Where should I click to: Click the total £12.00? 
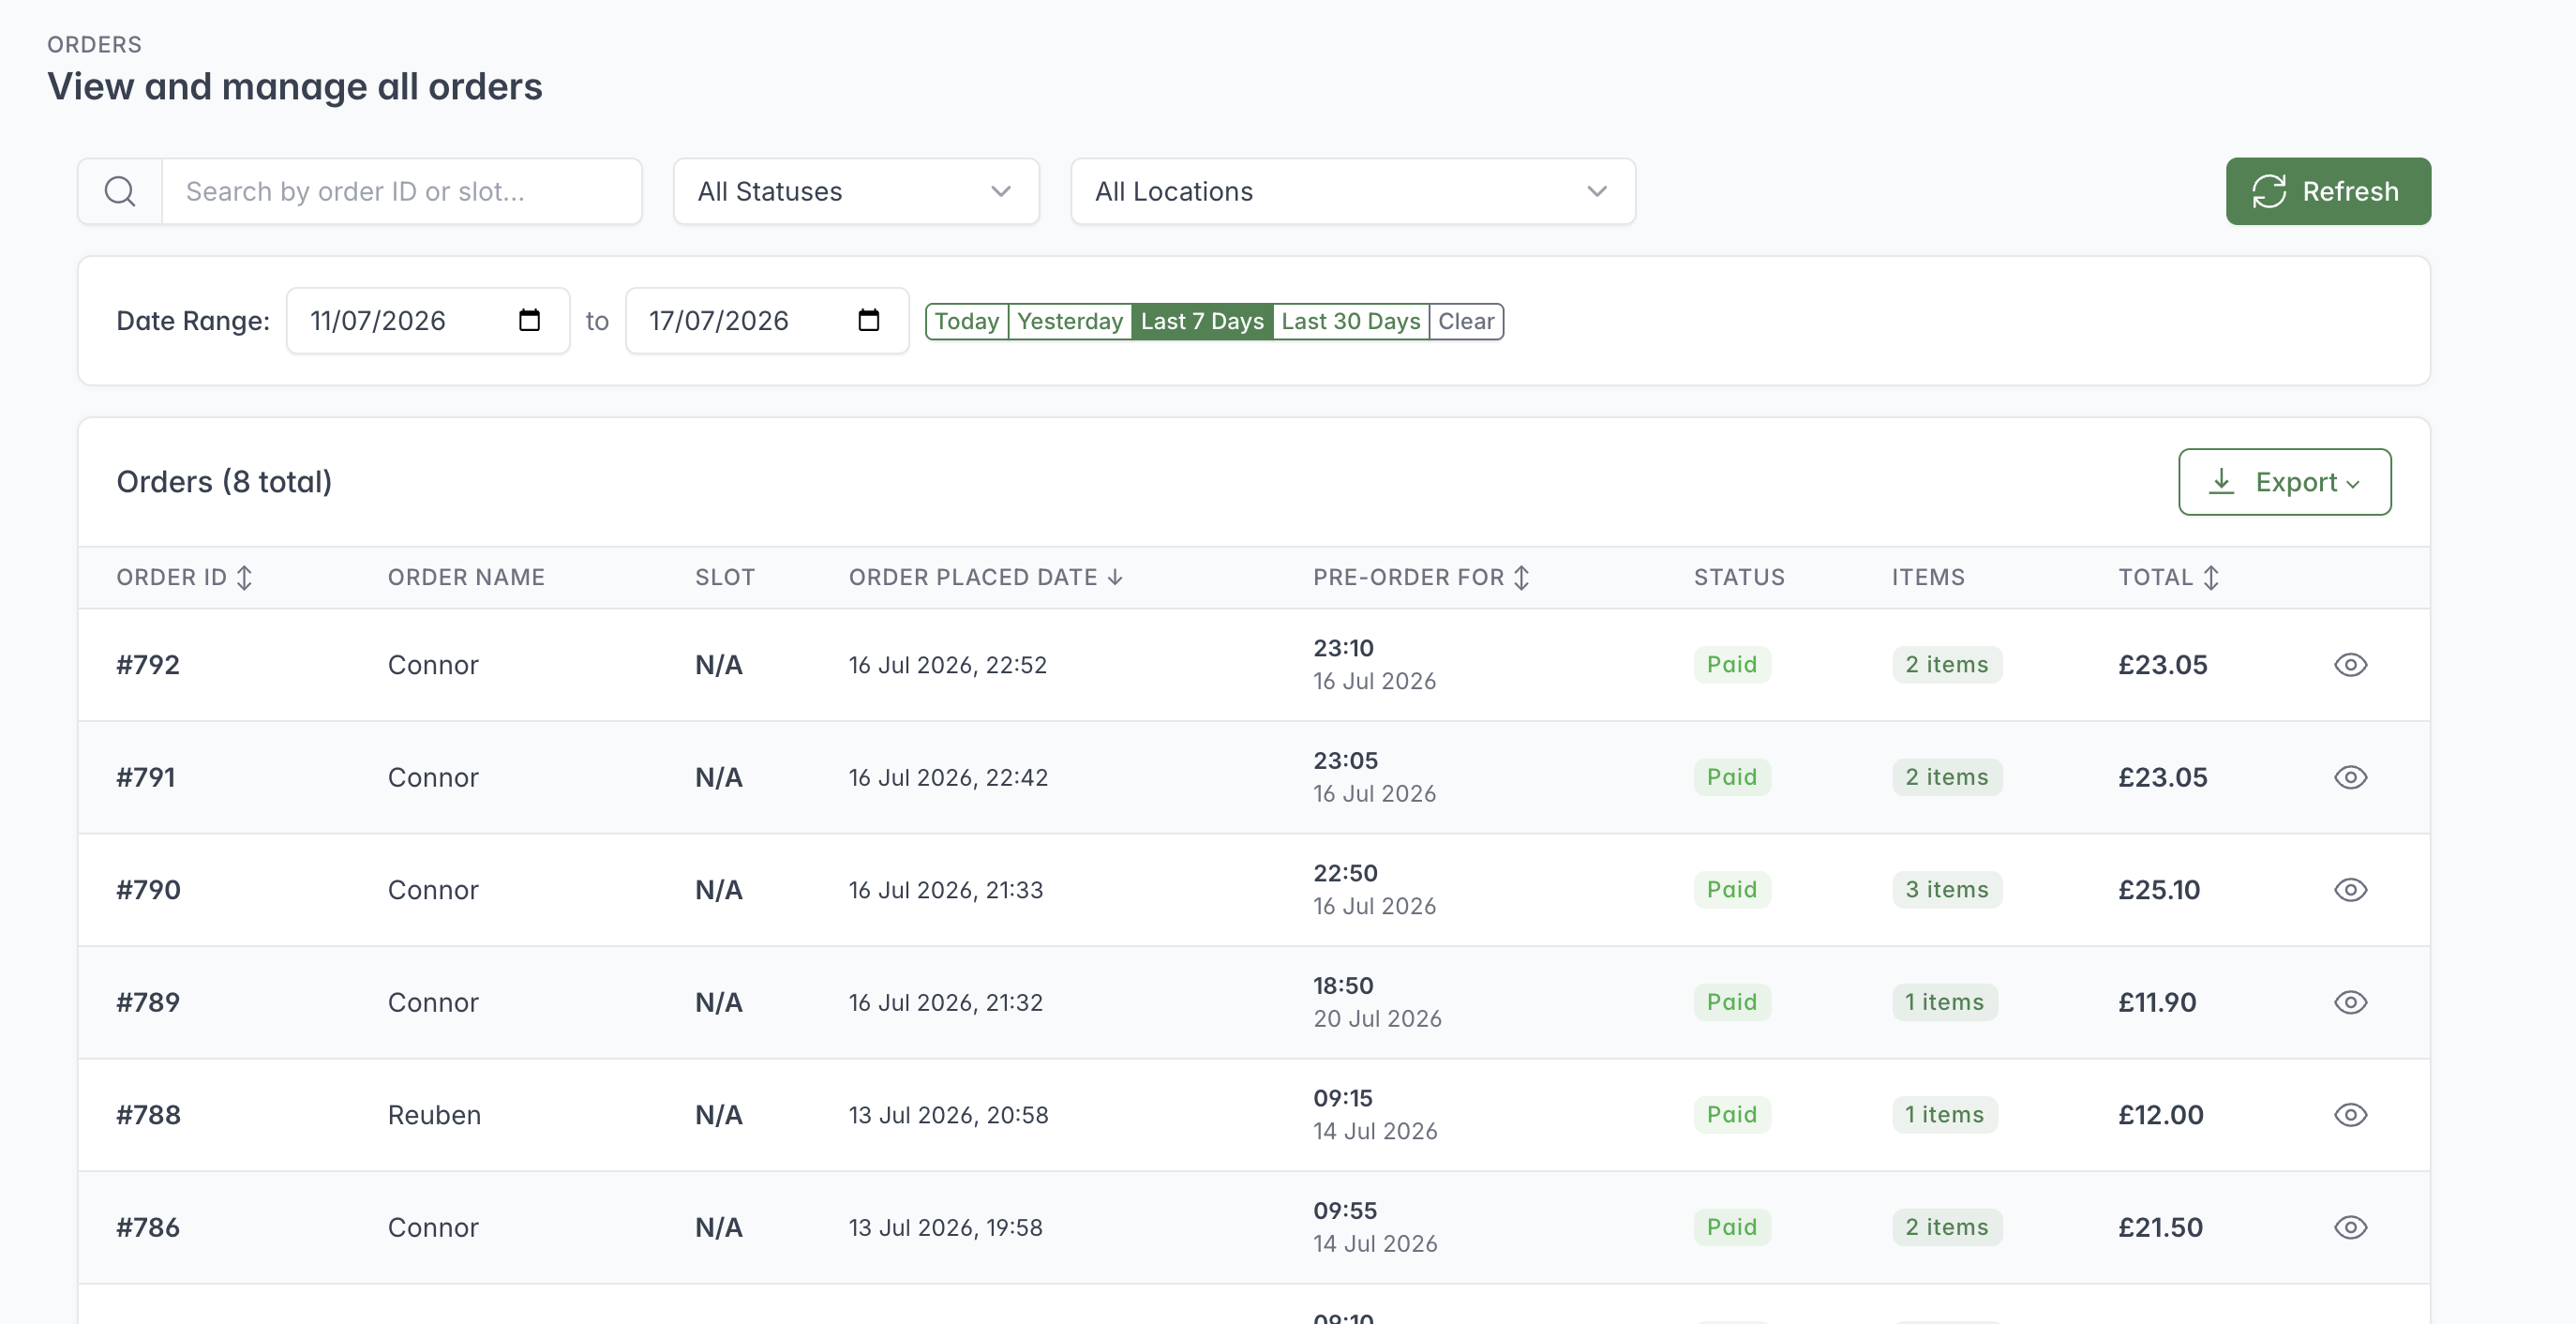[2160, 1114]
